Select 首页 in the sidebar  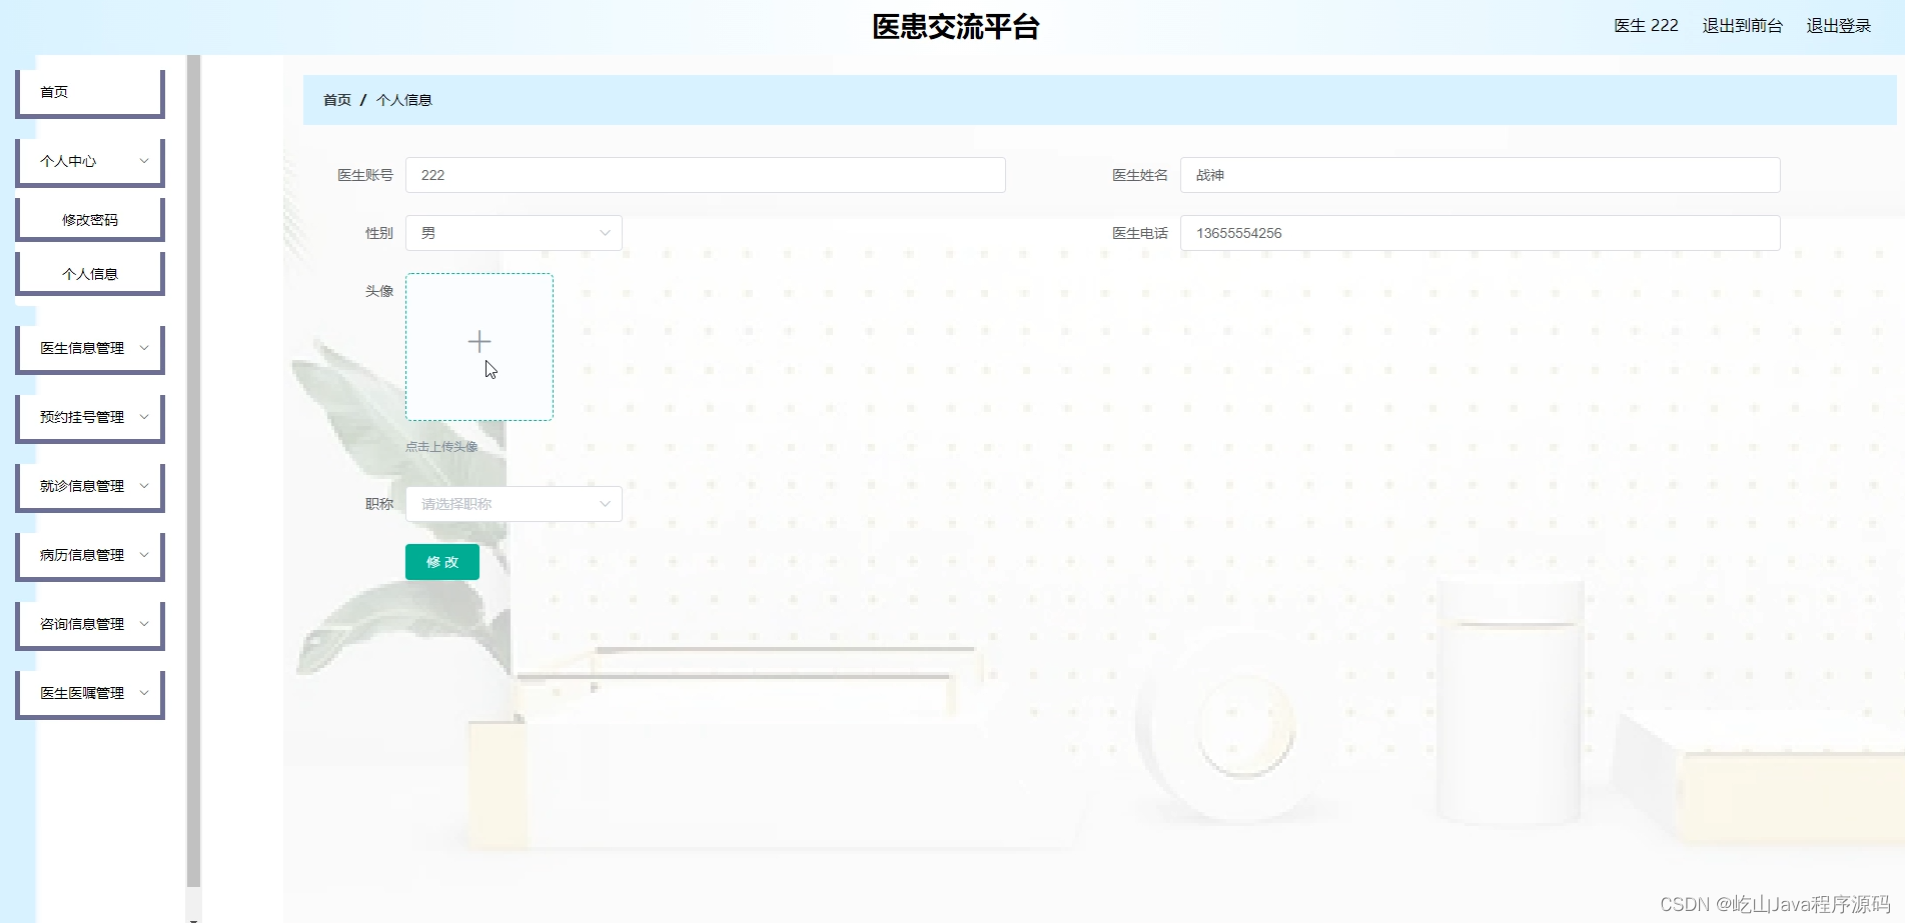(x=89, y=91)
